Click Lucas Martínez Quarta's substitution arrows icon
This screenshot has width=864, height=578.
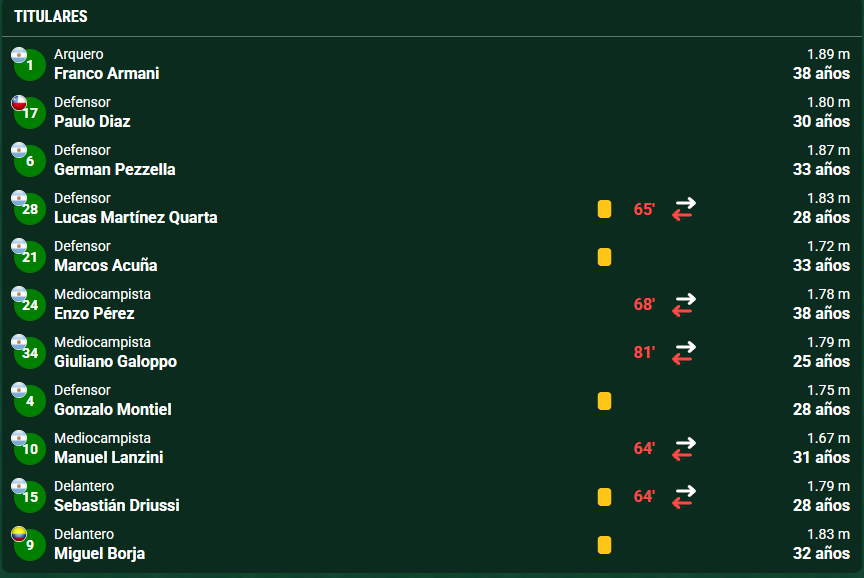pyautogui.click(x=684, y=209)
